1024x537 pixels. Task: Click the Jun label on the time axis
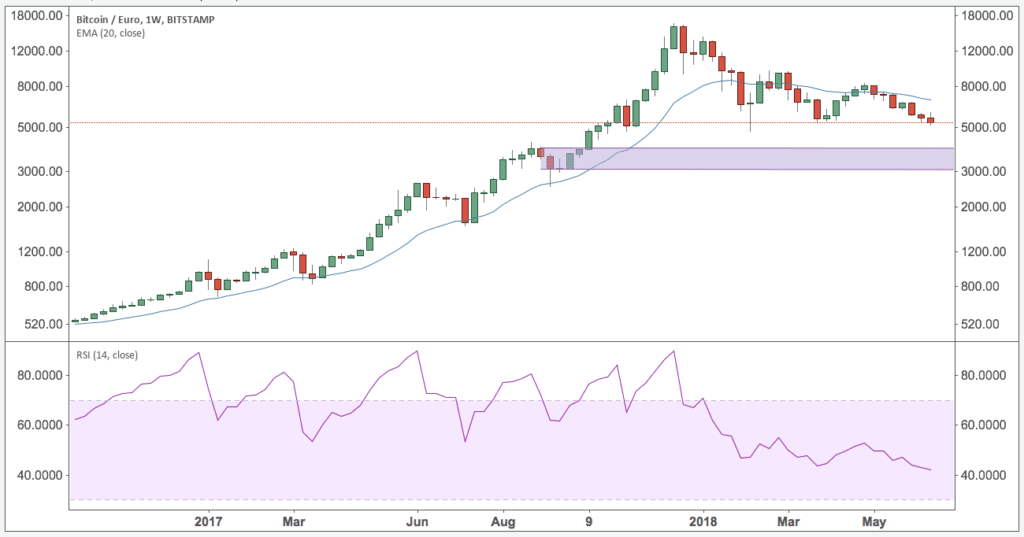(417, 521)
